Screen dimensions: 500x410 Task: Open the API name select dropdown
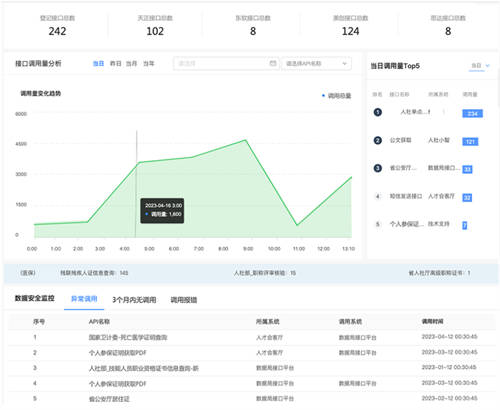[316, 63]
